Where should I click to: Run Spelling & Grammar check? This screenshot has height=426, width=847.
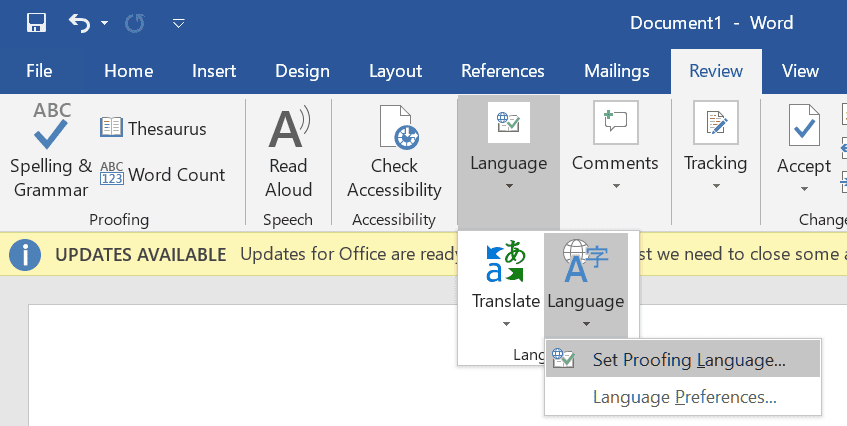pyautogui.click(x=51, y=150)
